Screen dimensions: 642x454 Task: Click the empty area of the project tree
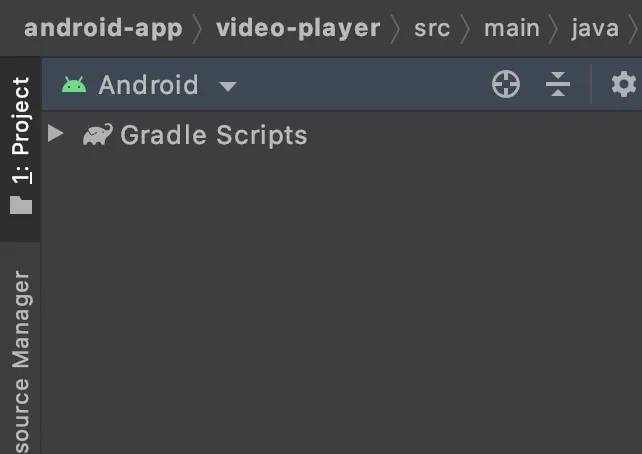[340, 300]
